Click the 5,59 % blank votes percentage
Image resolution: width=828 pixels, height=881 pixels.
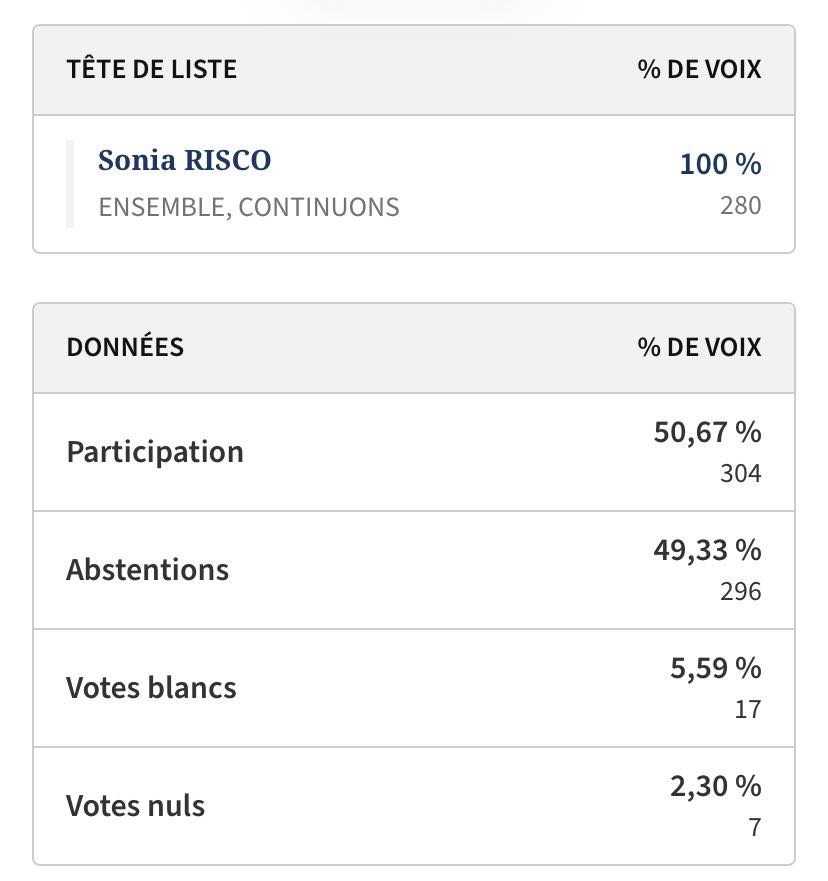click(x=715, y=668)
